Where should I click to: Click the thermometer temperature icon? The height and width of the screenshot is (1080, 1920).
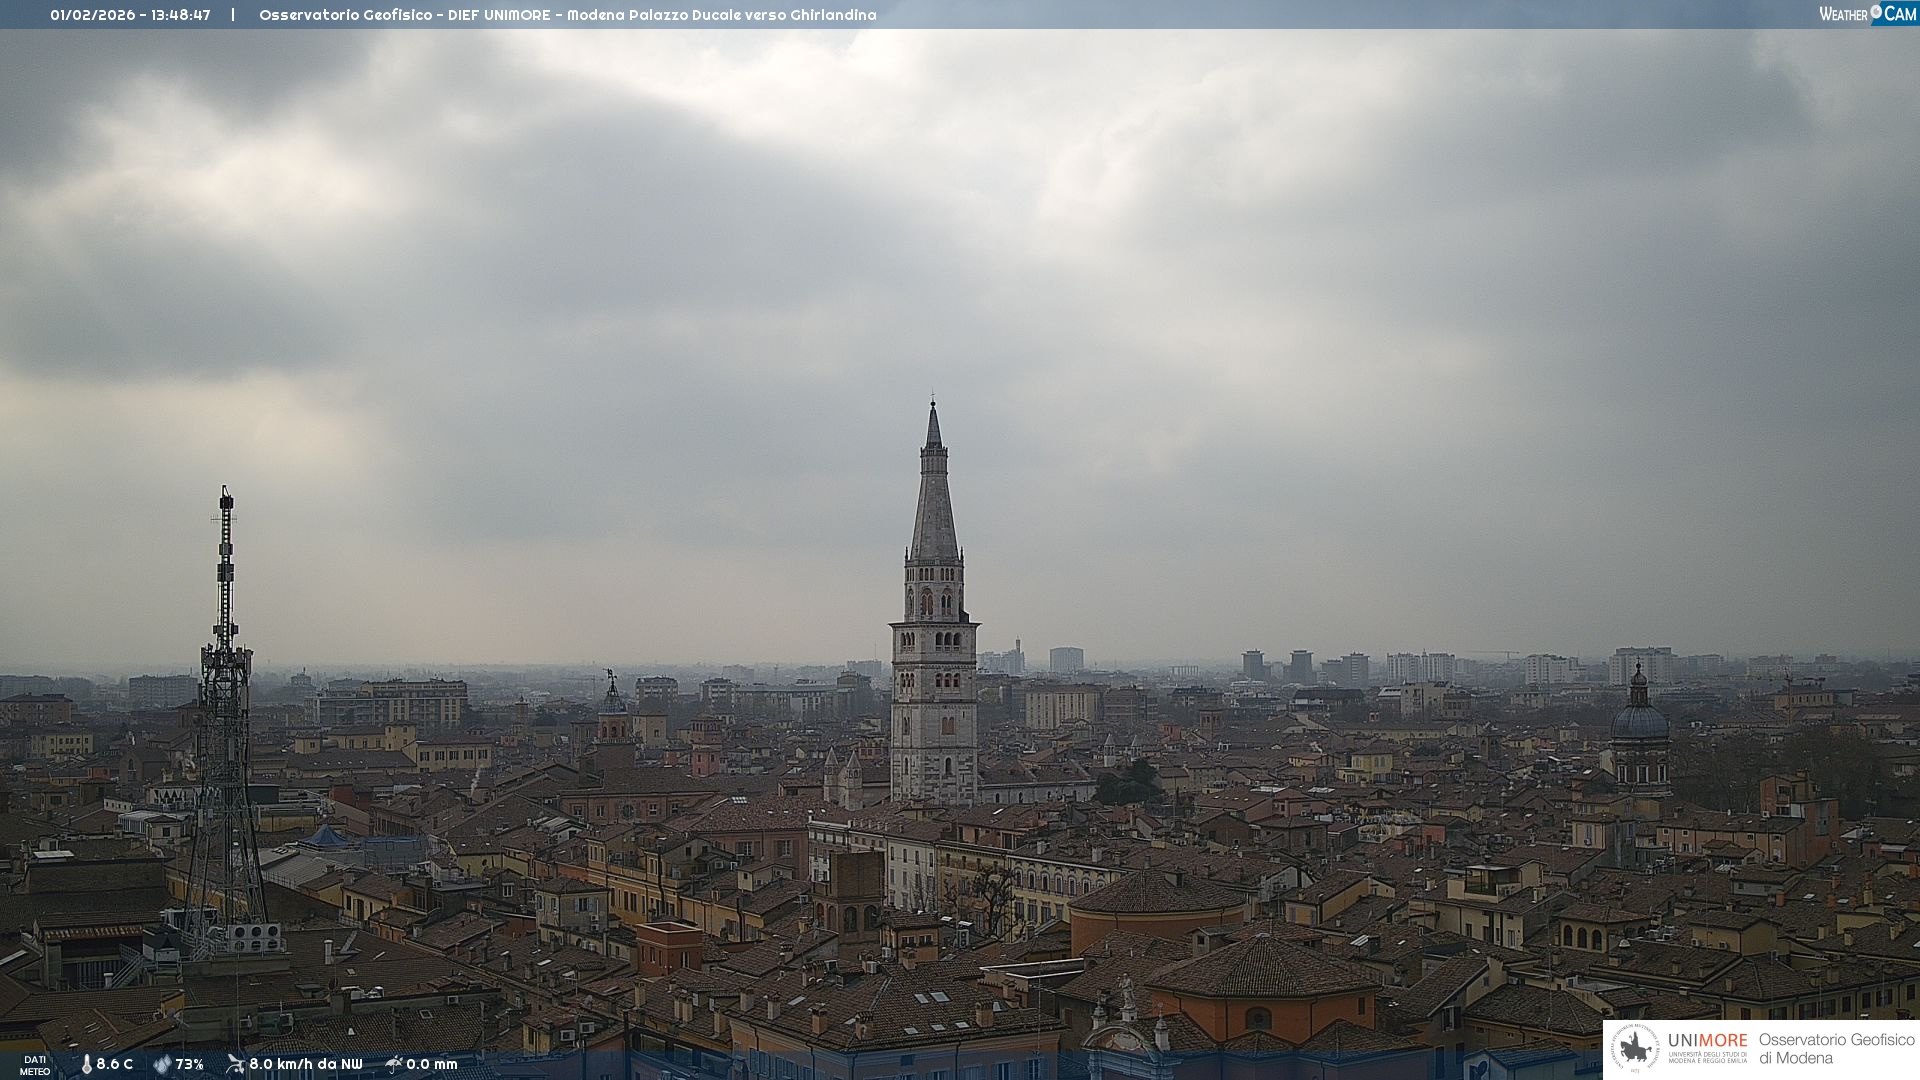[86, 1065]
